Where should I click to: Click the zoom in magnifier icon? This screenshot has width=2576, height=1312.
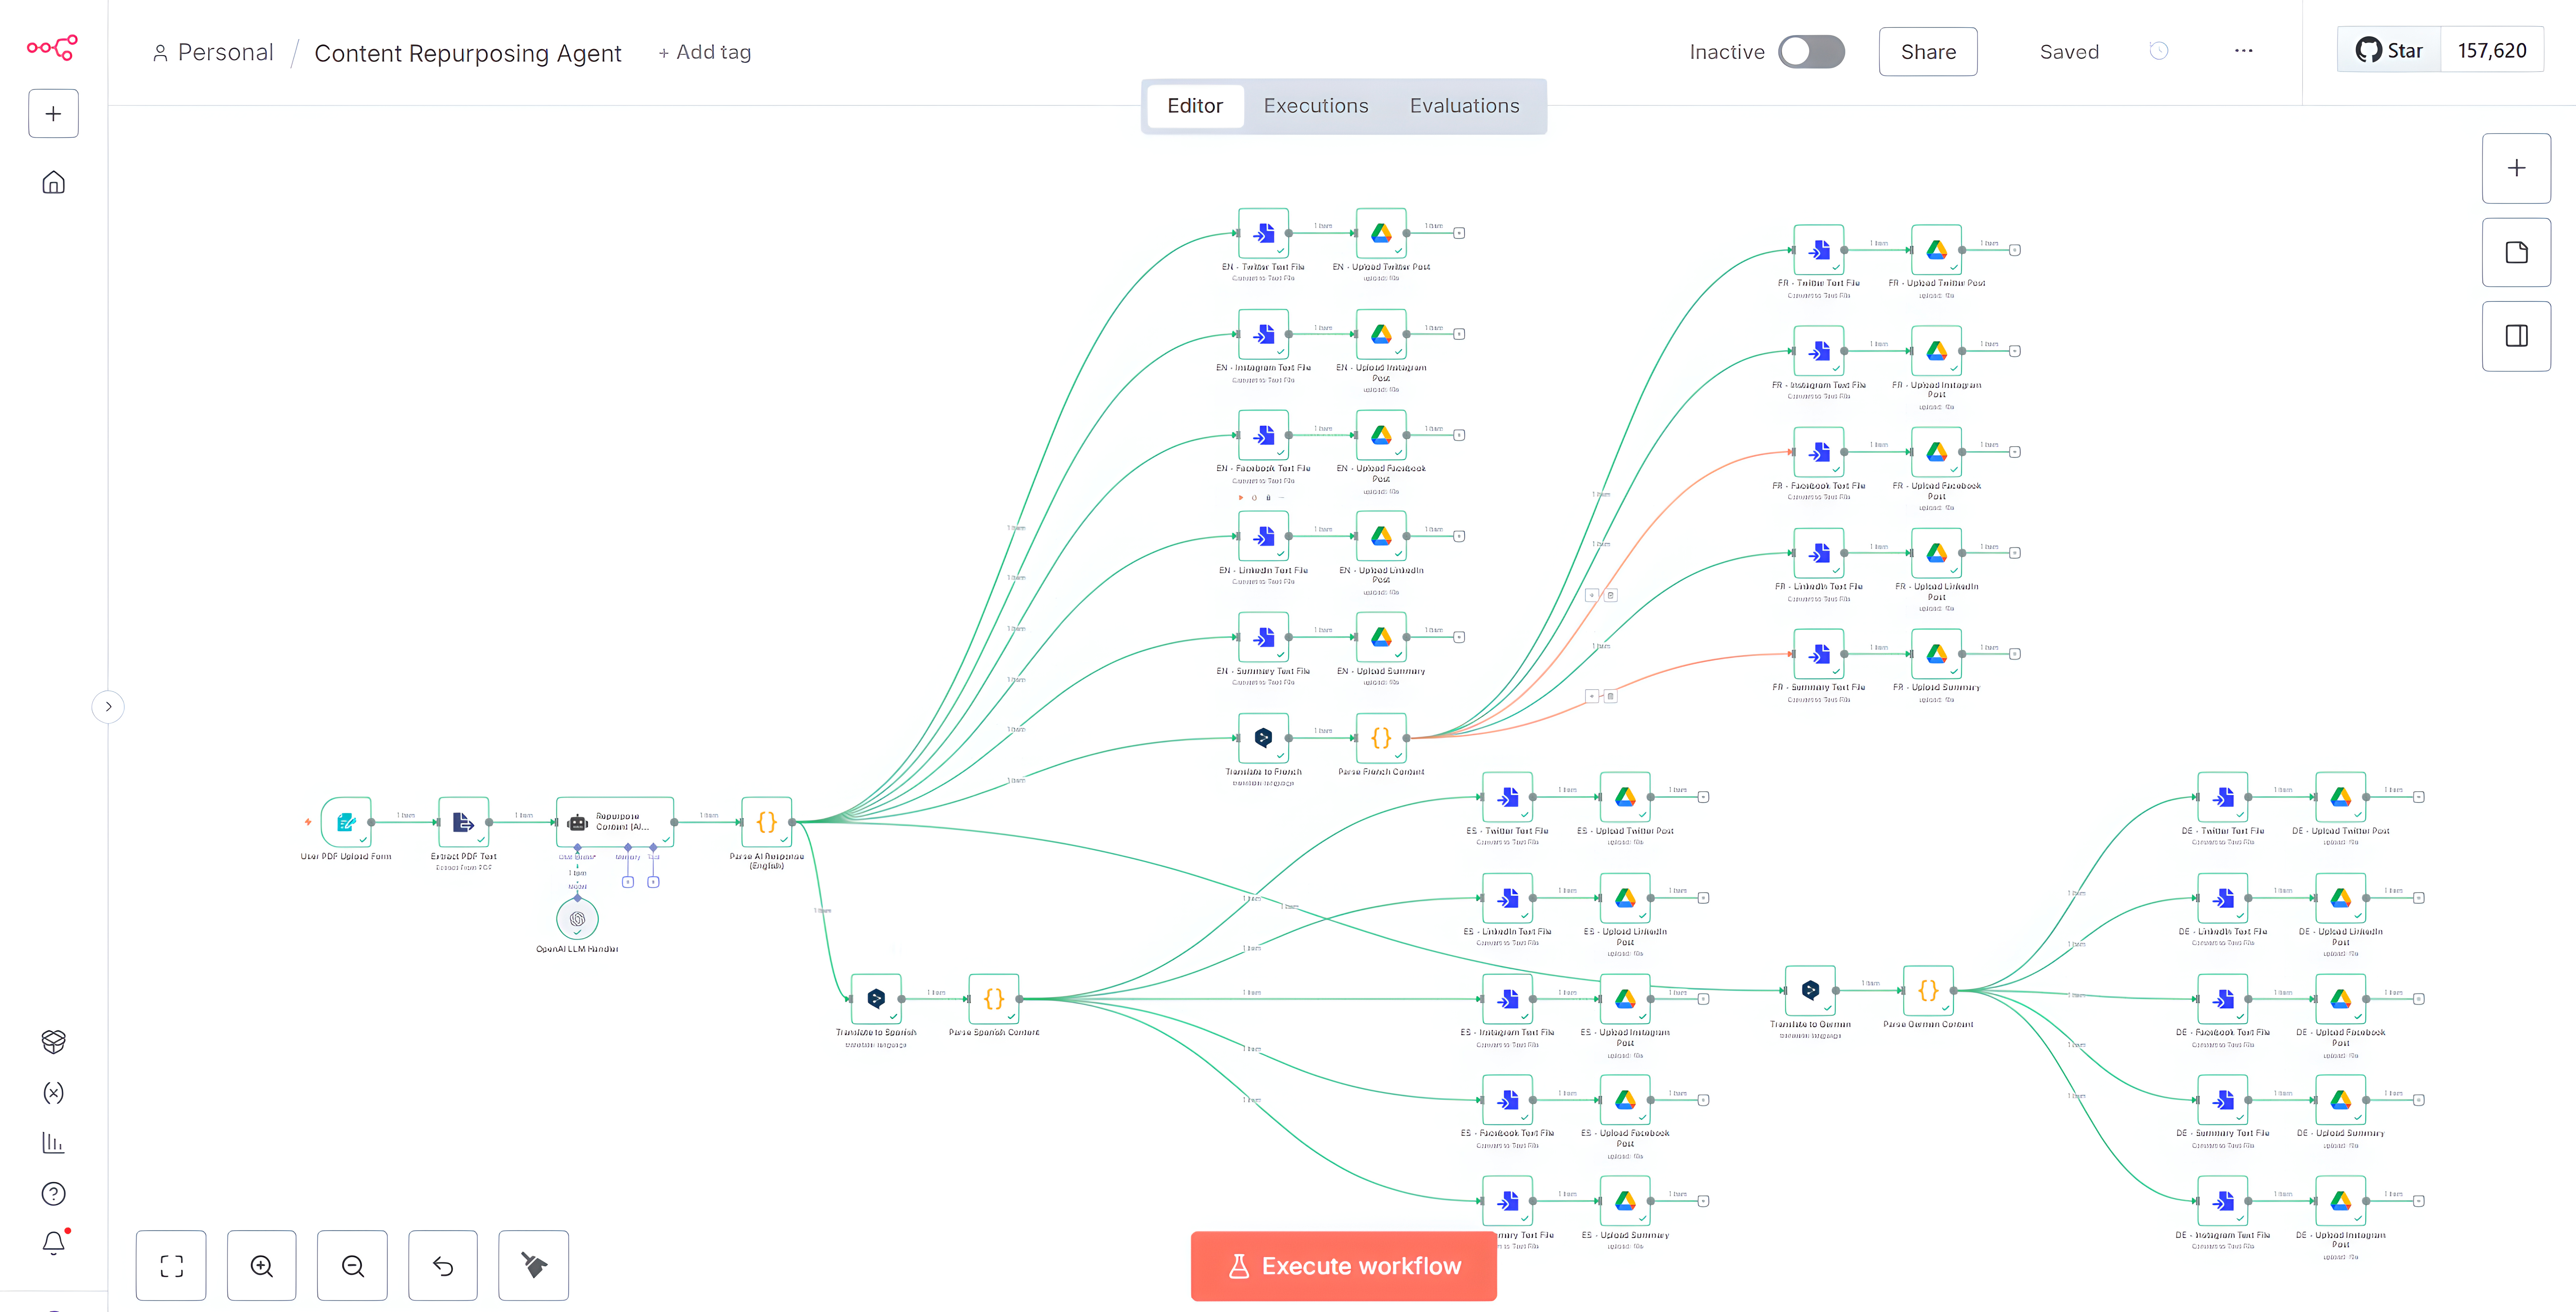(262, 1266)
